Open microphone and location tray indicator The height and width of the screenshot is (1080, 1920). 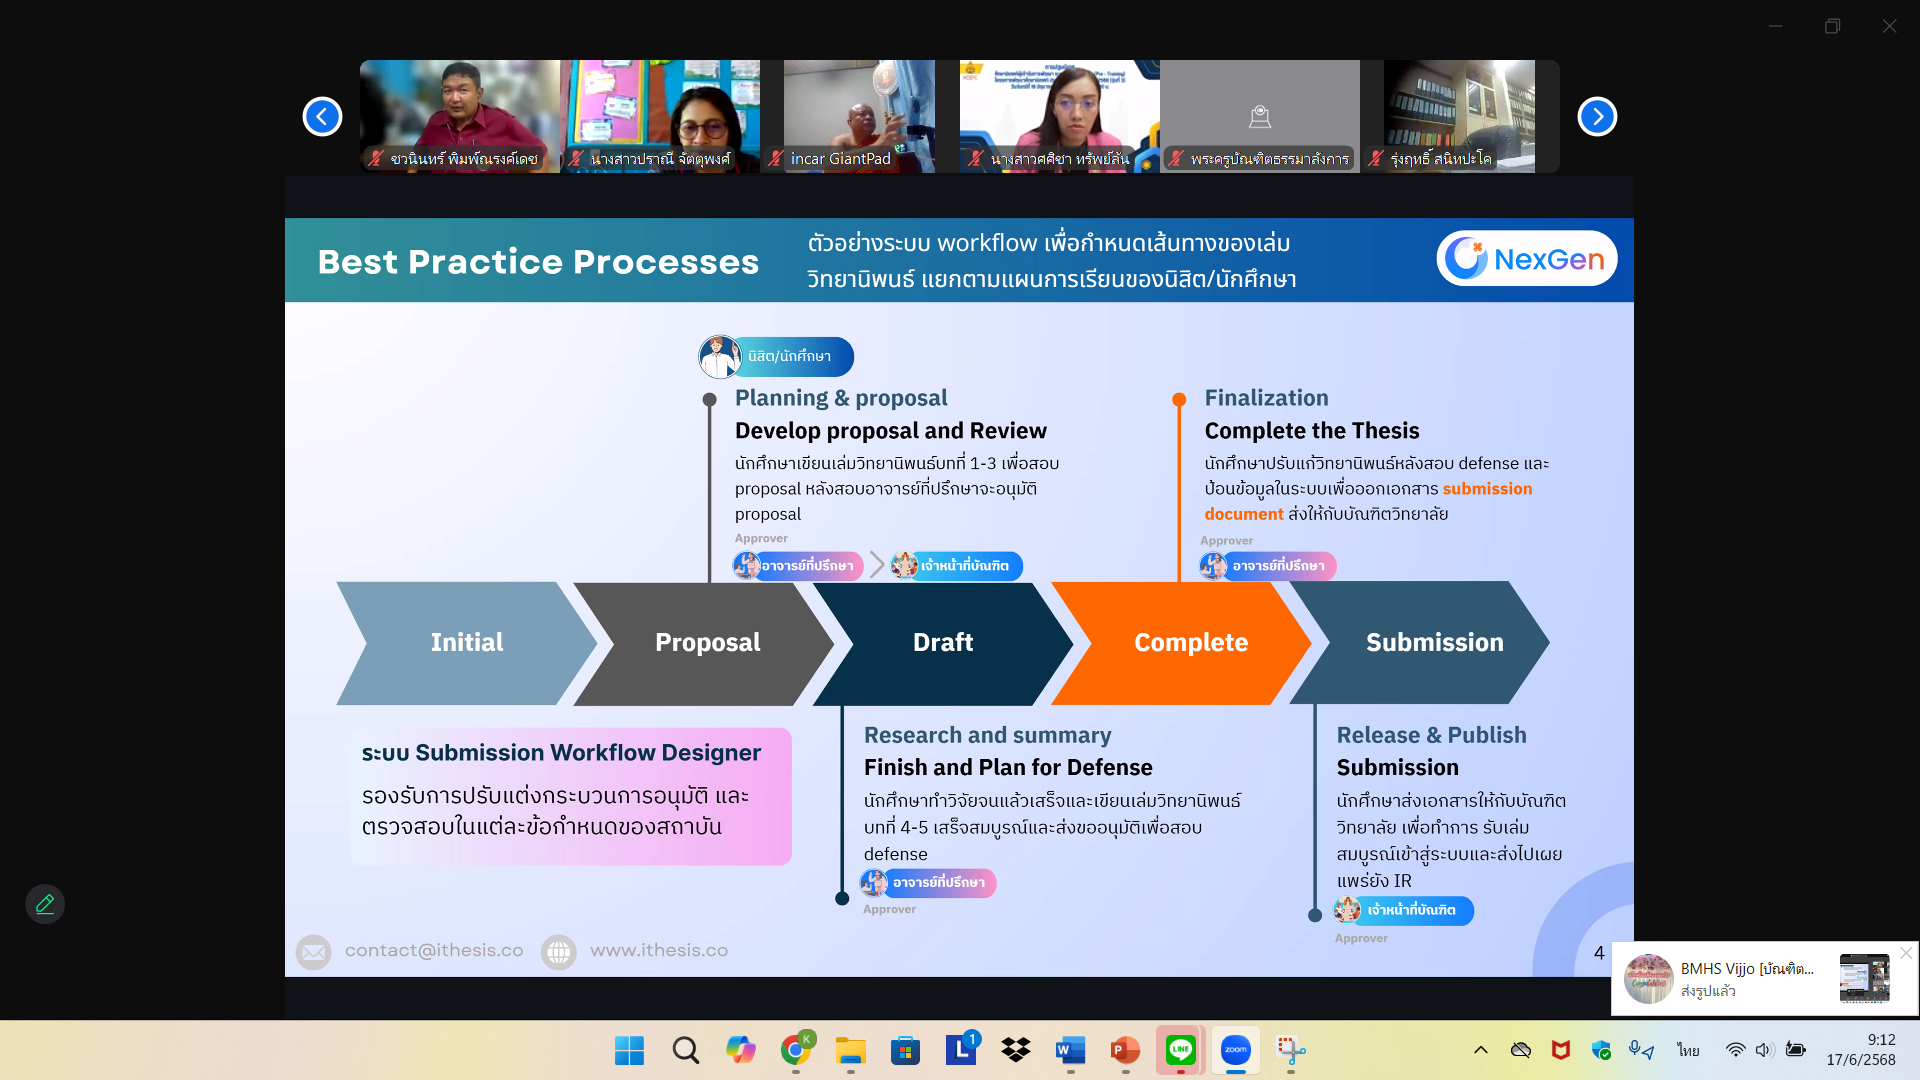1641,1050
